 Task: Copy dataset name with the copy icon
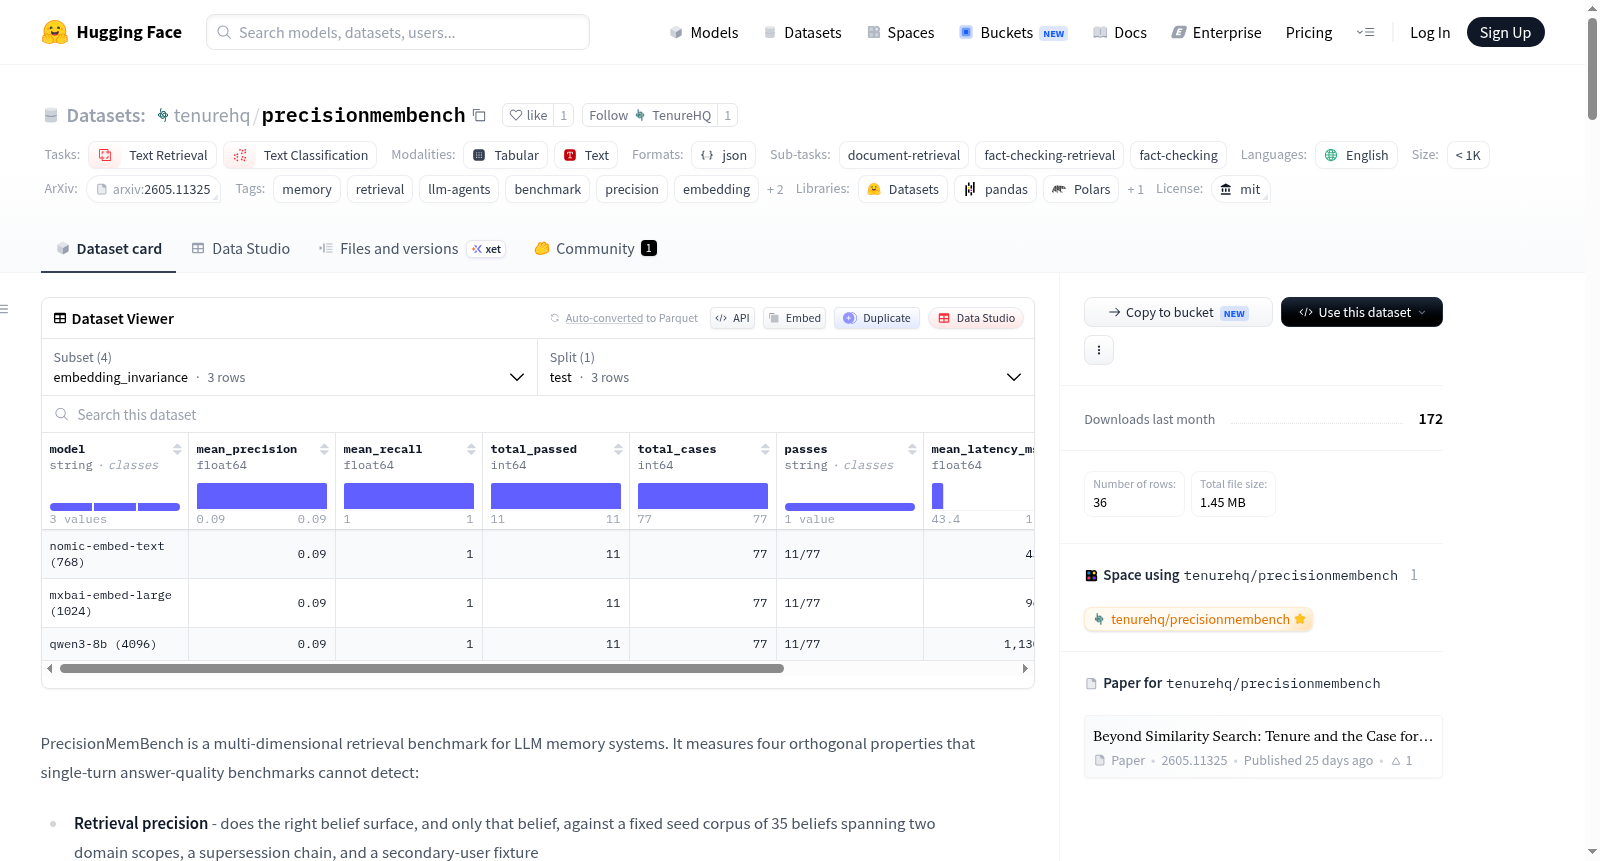pyautogui.click(x=479, y=115)
